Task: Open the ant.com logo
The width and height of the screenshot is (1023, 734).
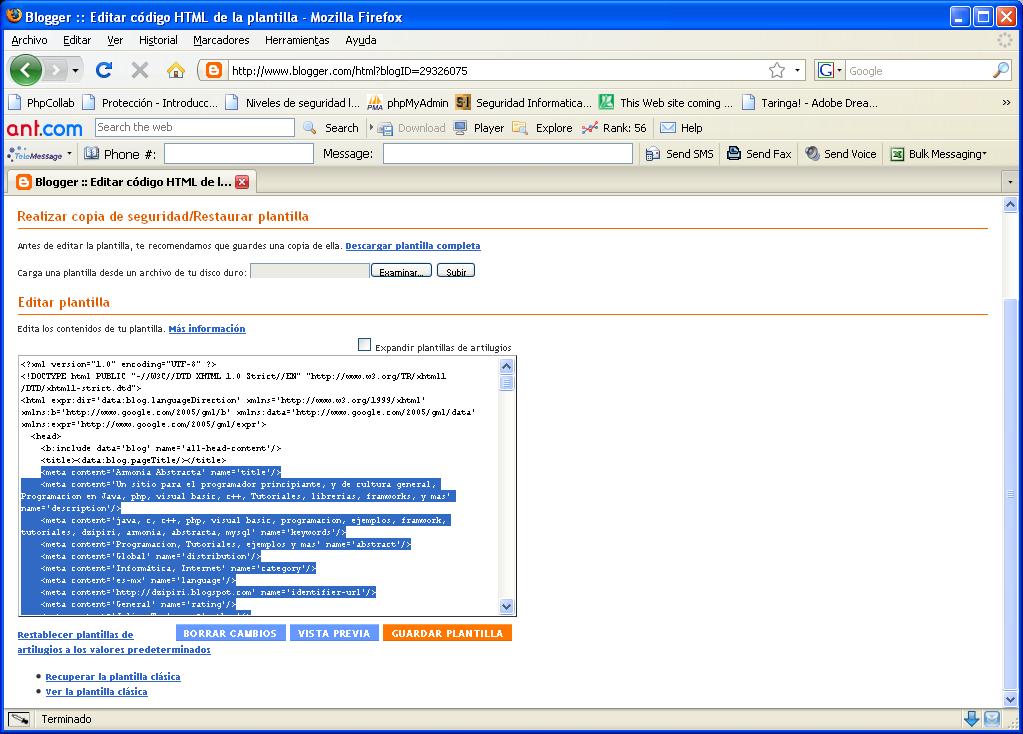Action: pos(44,128)
